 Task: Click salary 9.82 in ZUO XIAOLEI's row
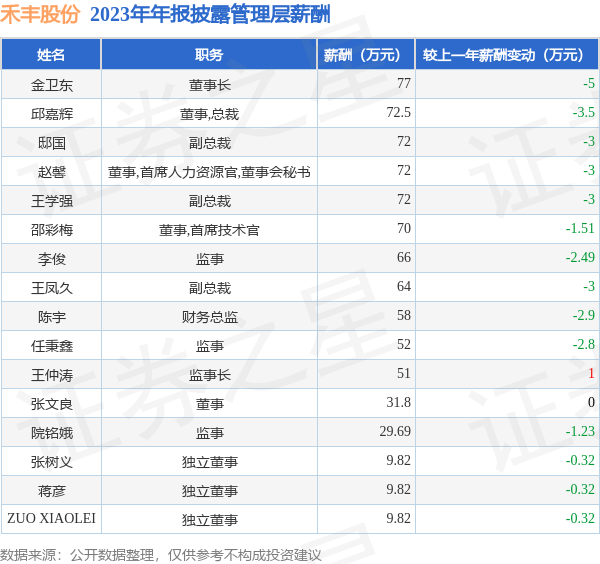[x=398, y=518]
